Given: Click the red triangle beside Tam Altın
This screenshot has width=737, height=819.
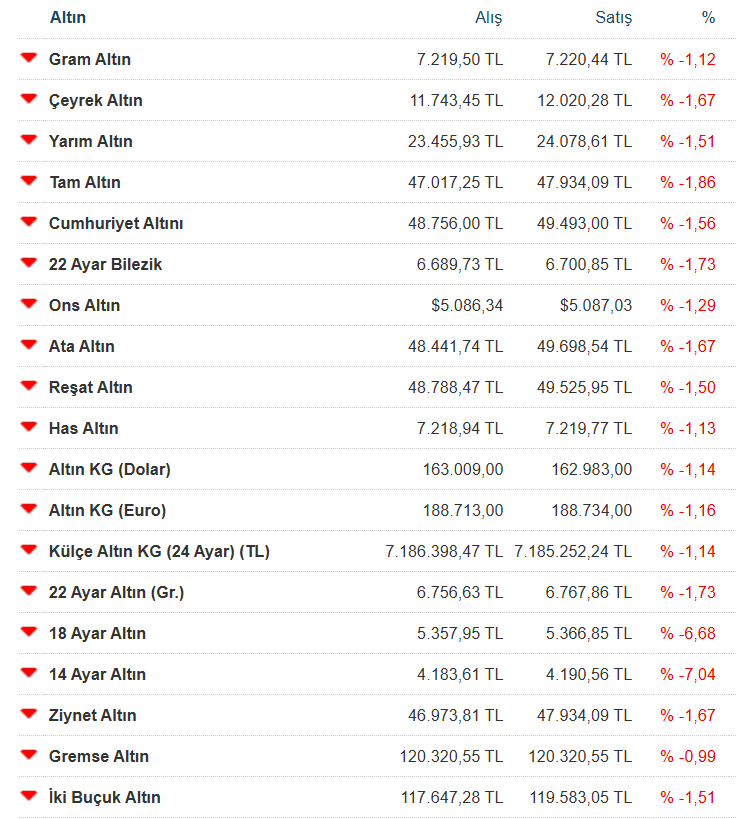Looking at the screenshot, I should click(x=28, y=181).
